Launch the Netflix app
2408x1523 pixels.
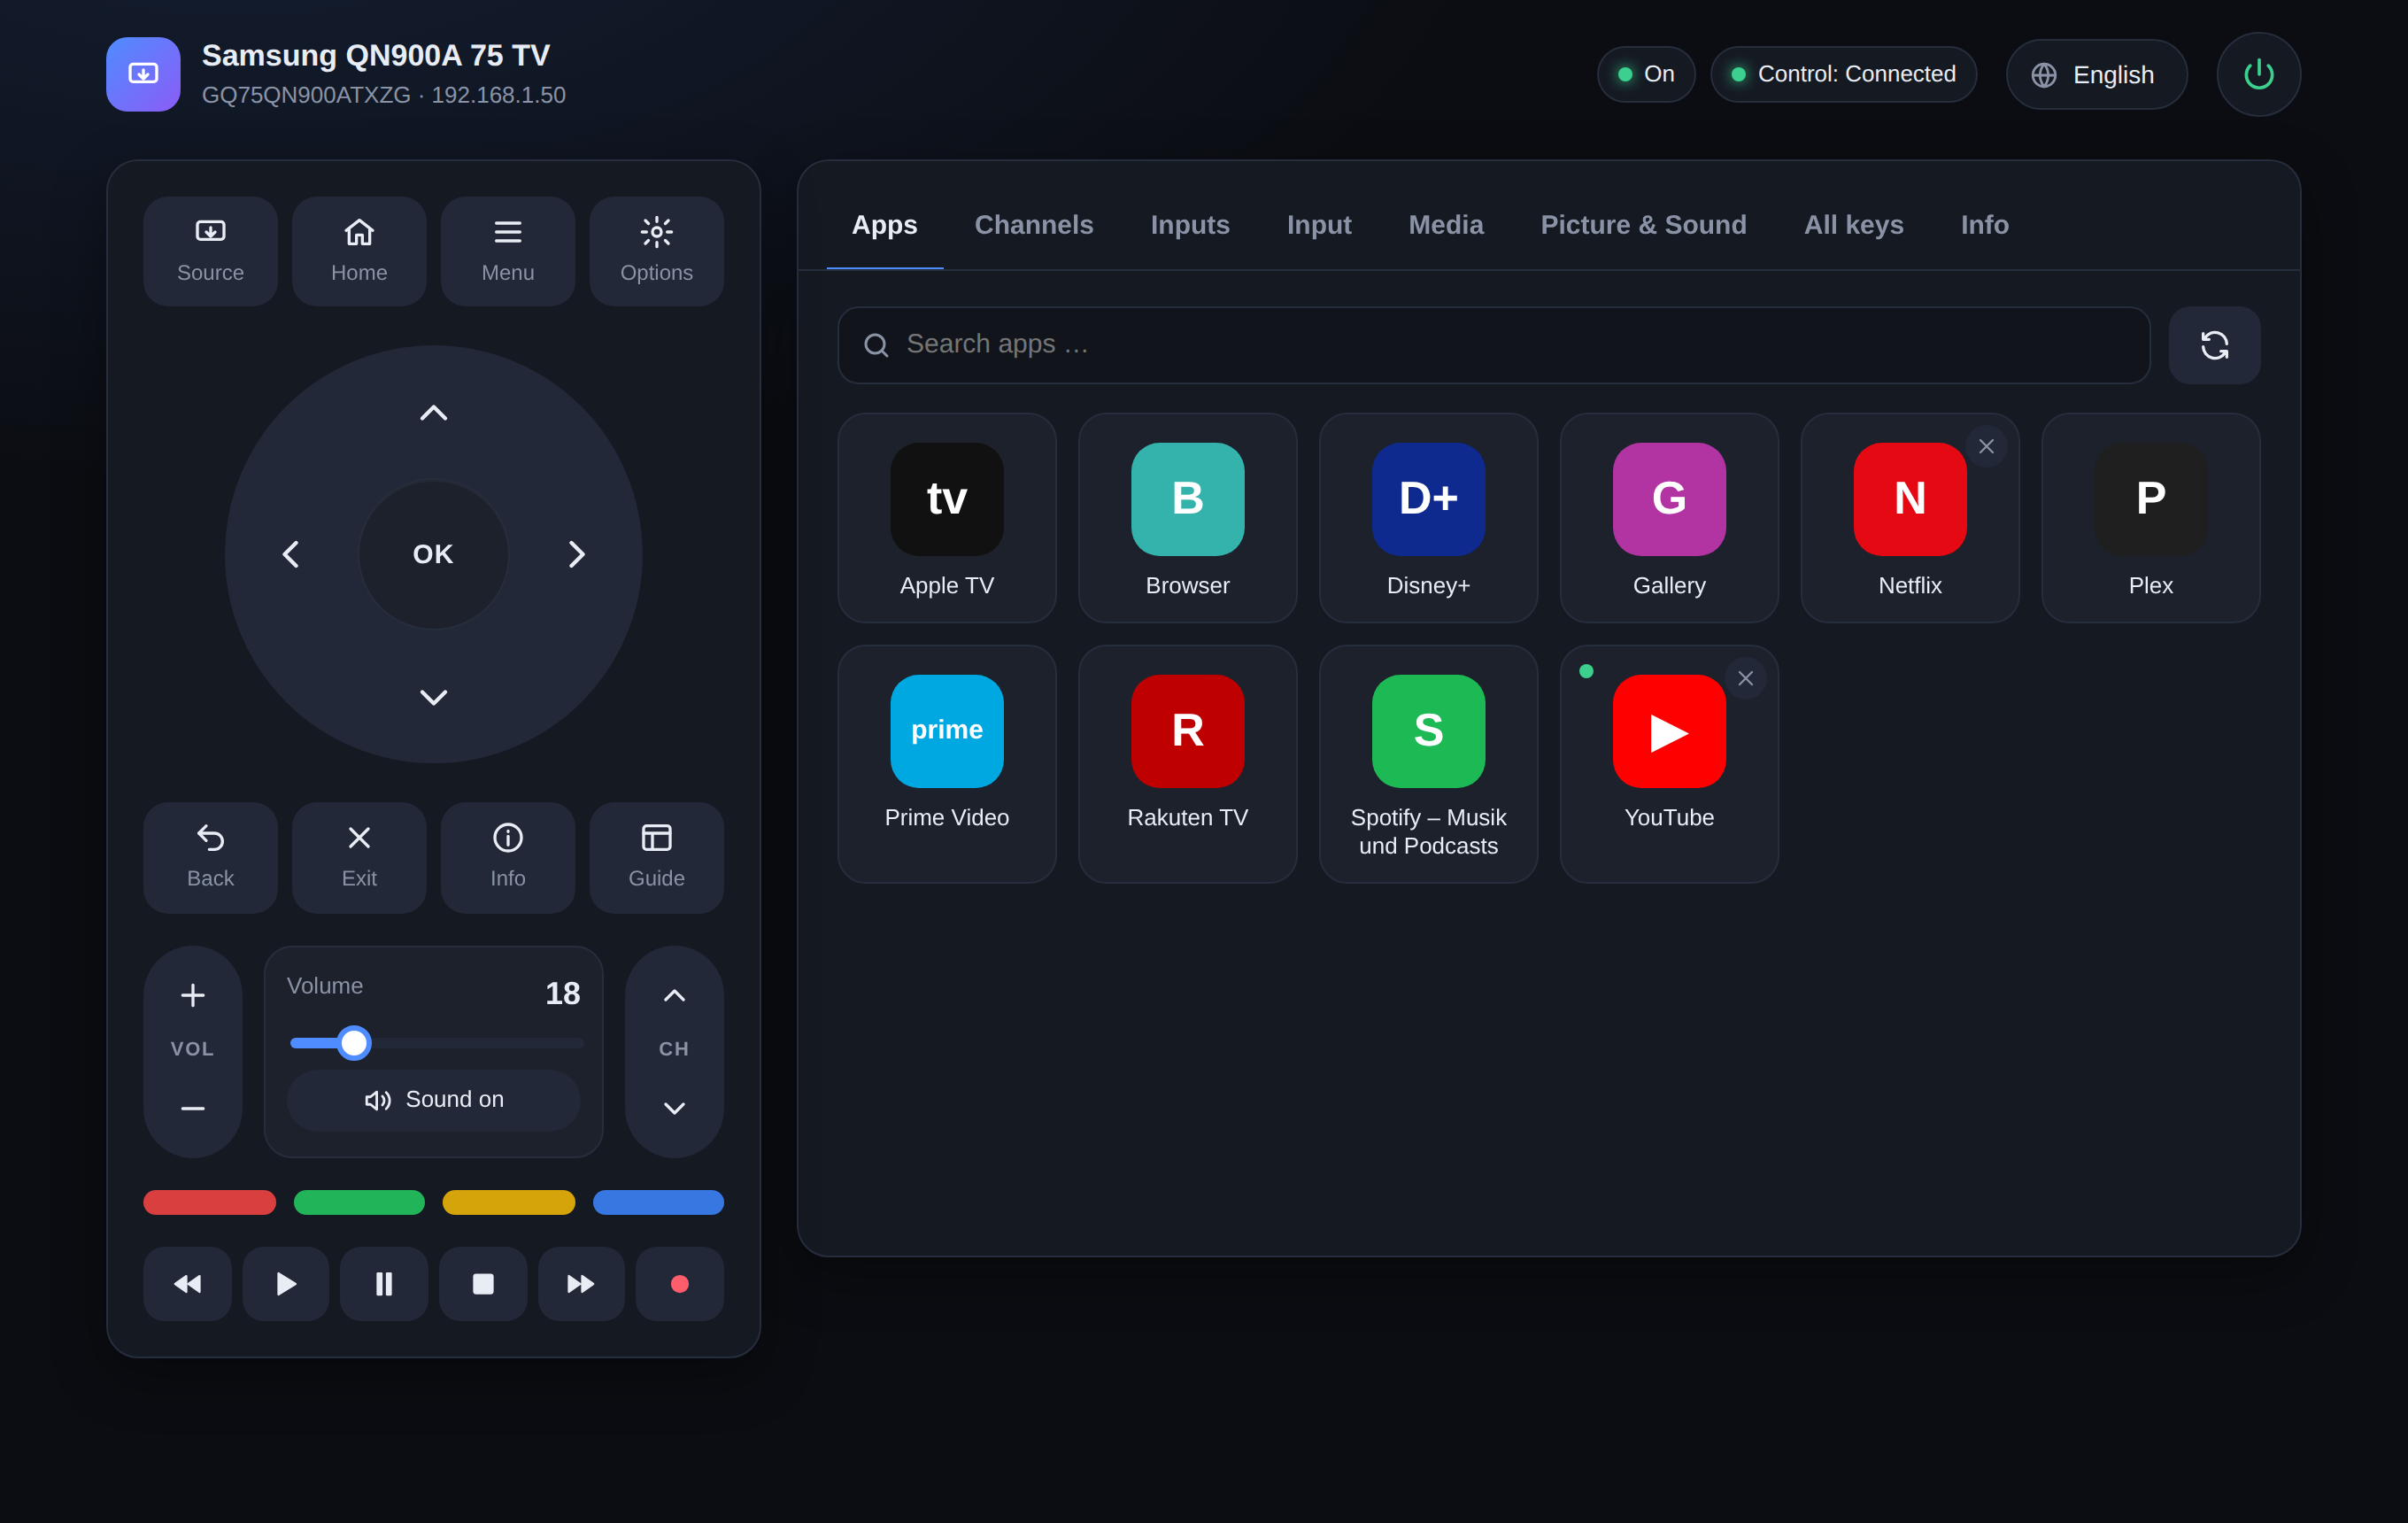pos(1910,518)
